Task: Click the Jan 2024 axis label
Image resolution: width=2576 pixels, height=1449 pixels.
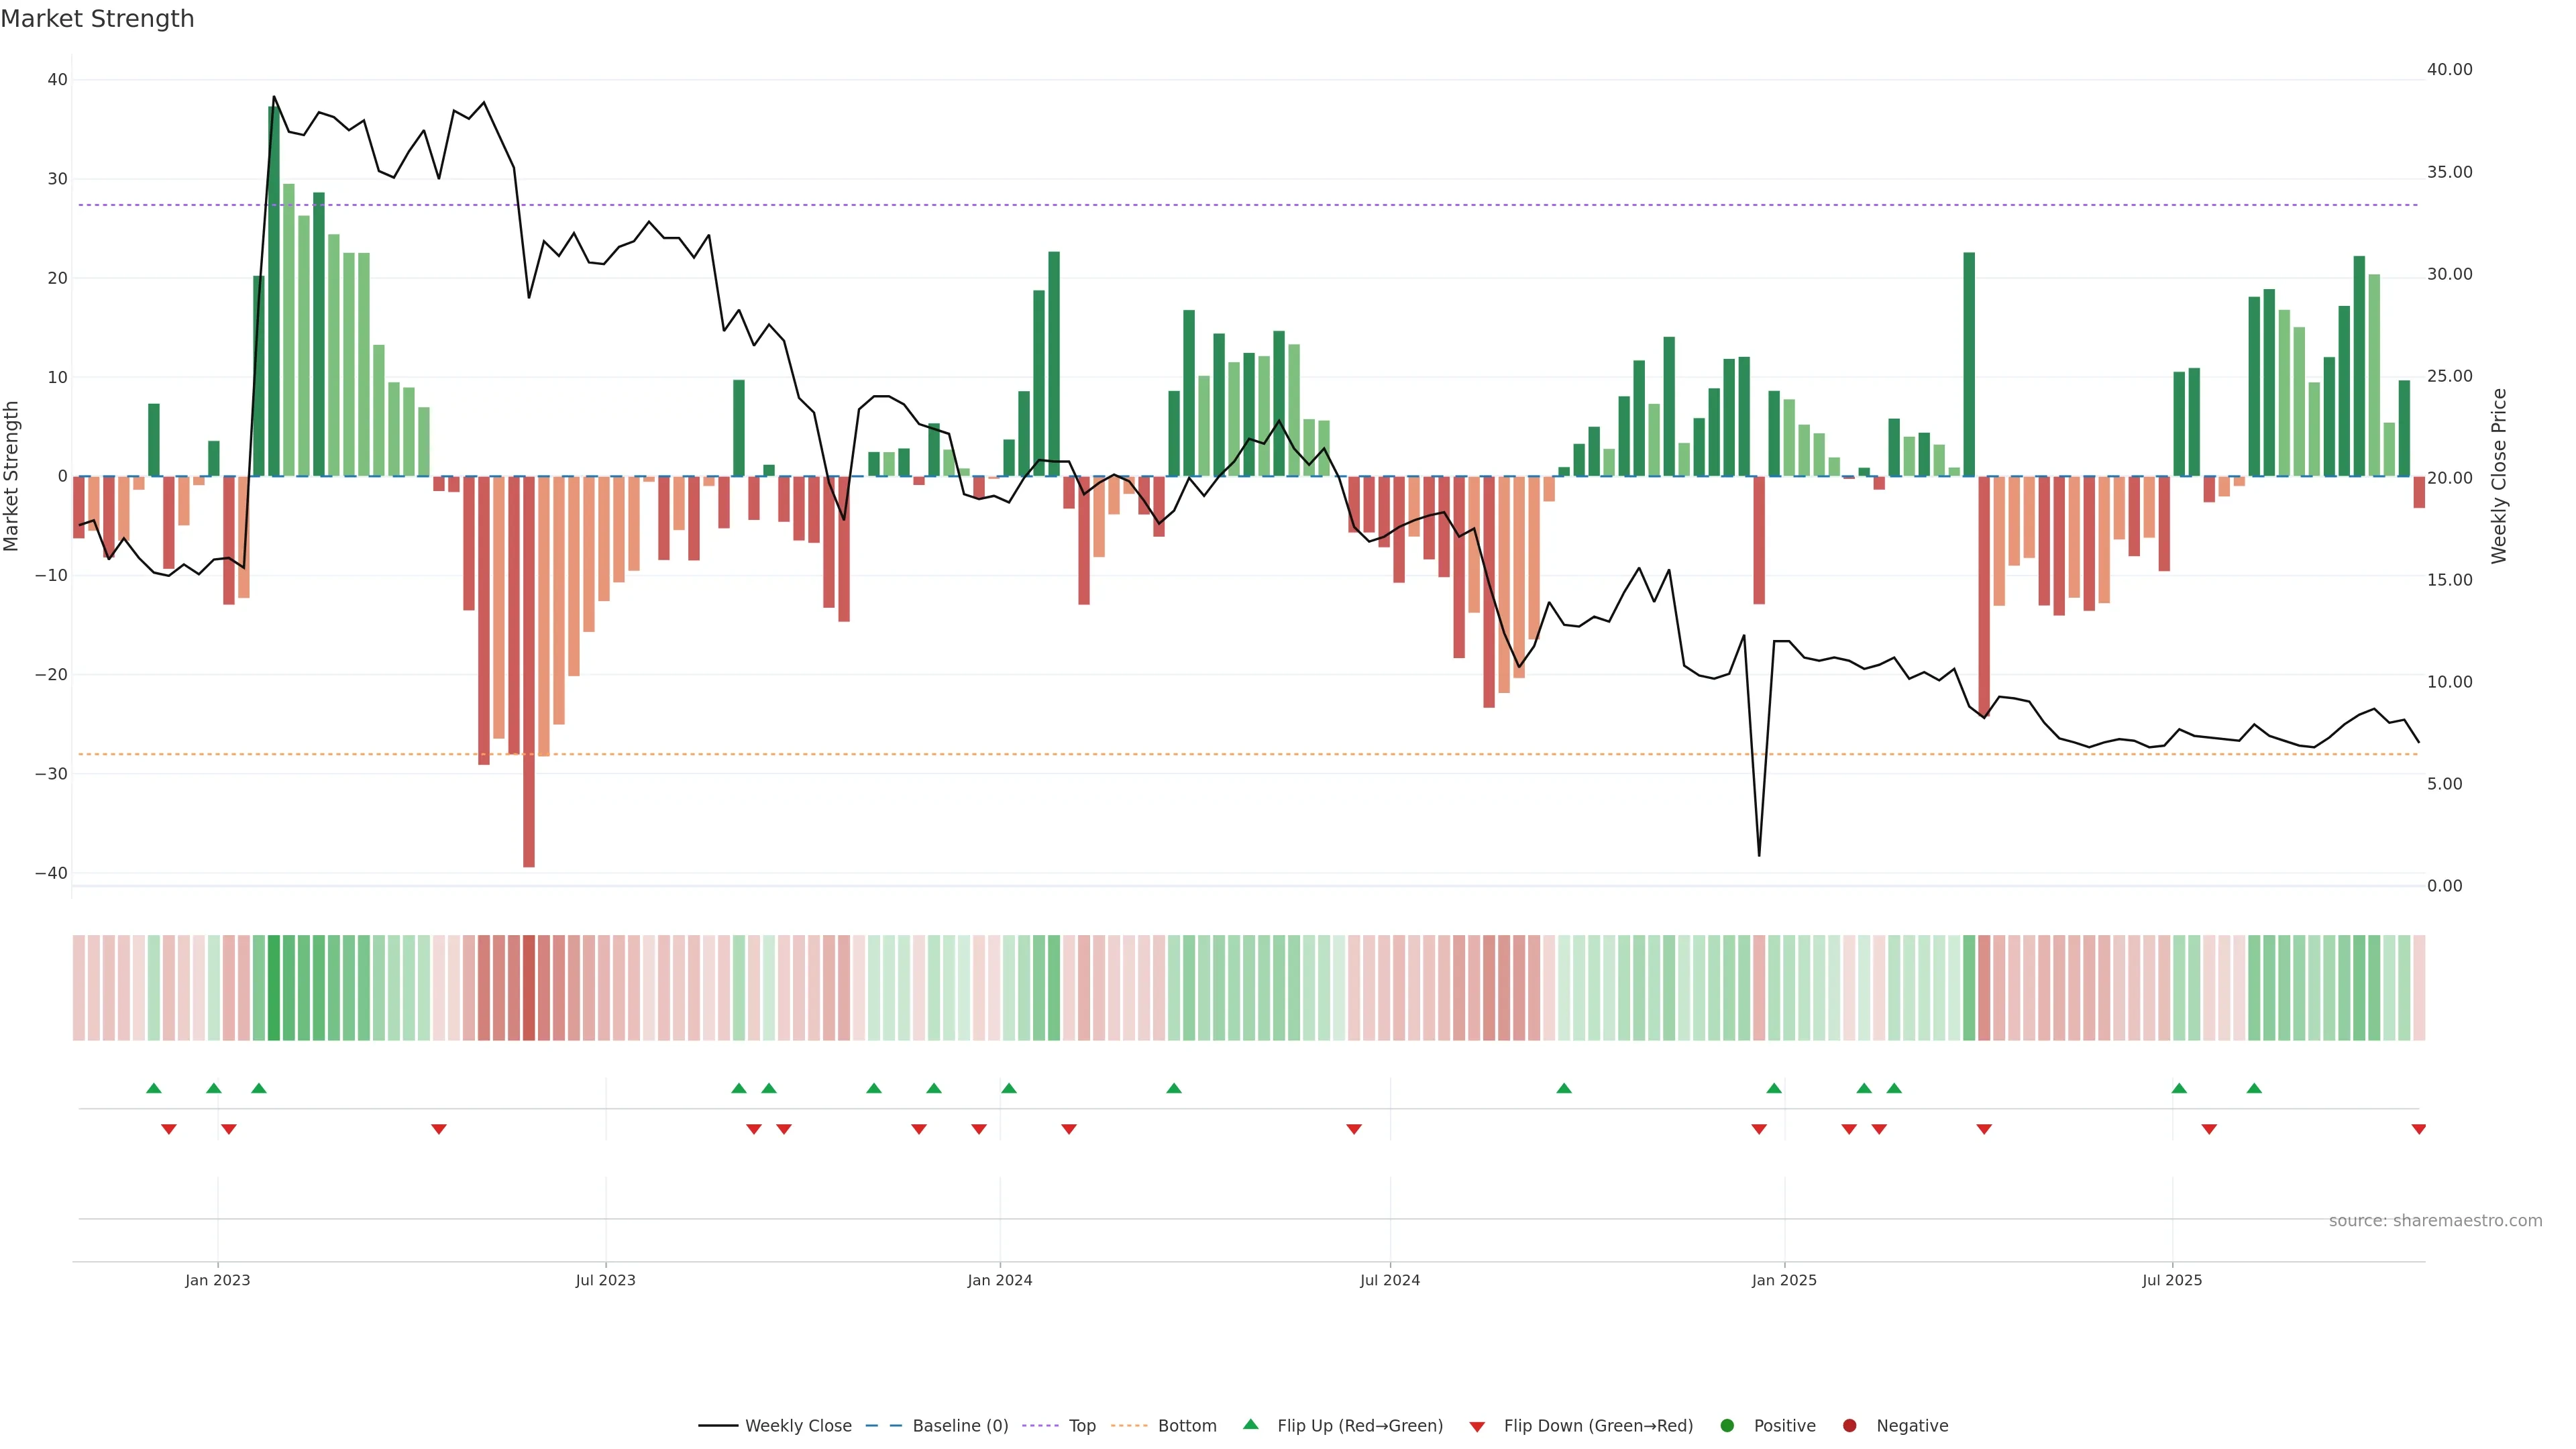Action: coord(999,1280)
